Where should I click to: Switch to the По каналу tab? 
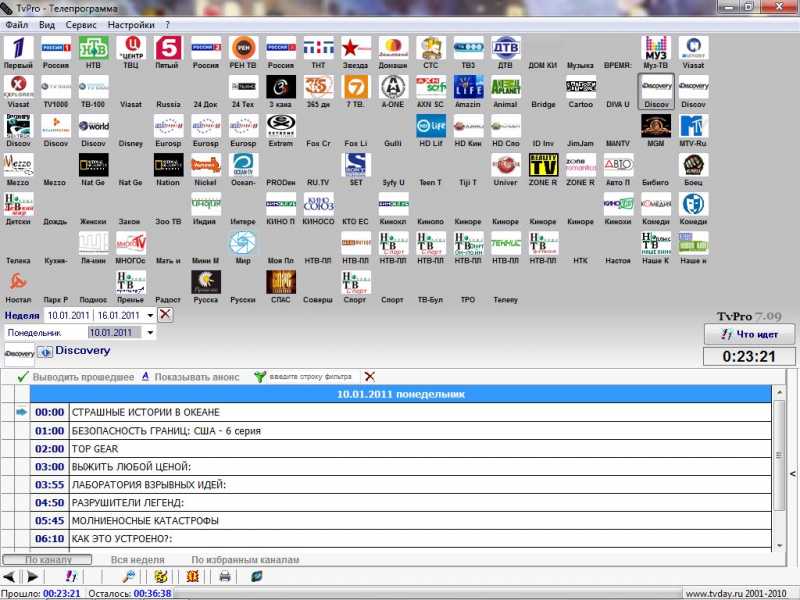point(47,560)
